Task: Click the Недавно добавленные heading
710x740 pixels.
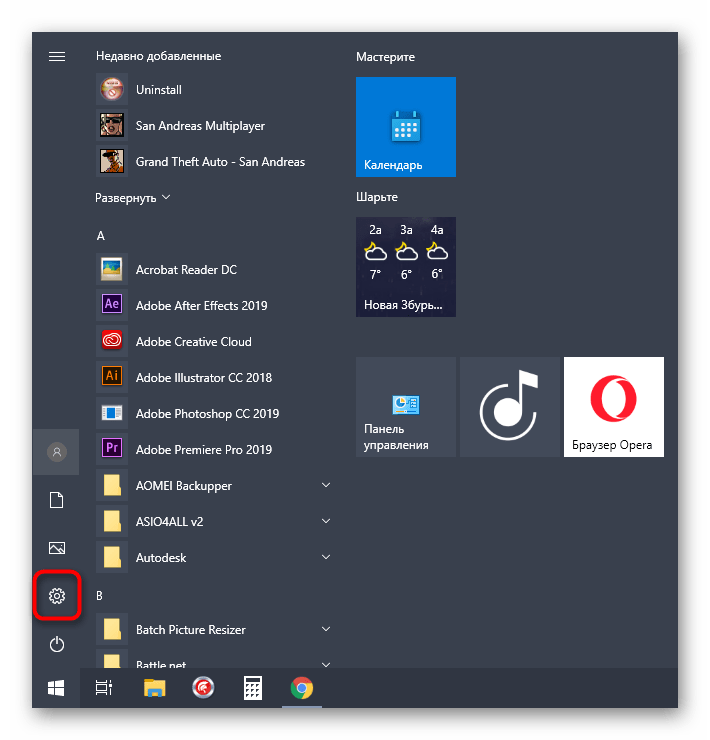Action: click(x=159, y=56)
